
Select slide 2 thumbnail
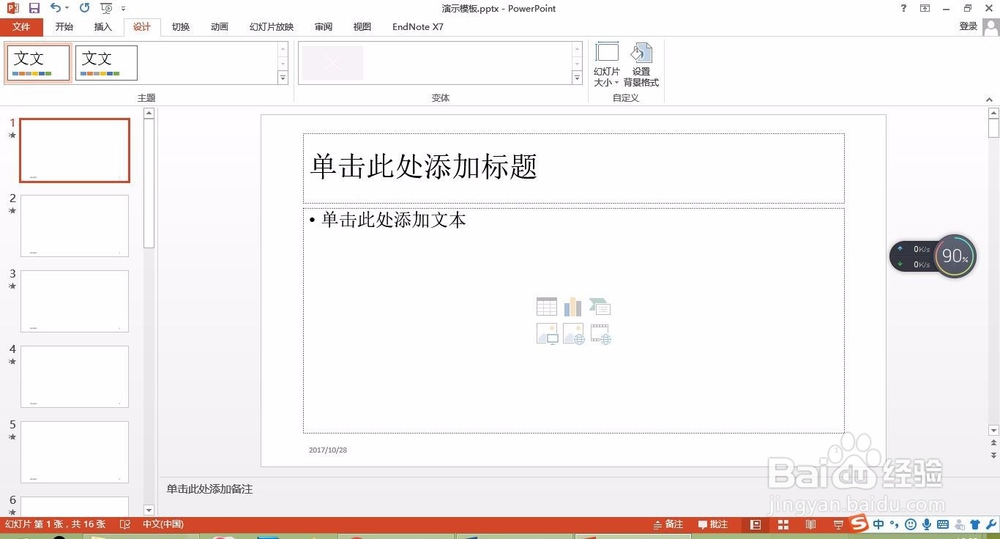75,226
